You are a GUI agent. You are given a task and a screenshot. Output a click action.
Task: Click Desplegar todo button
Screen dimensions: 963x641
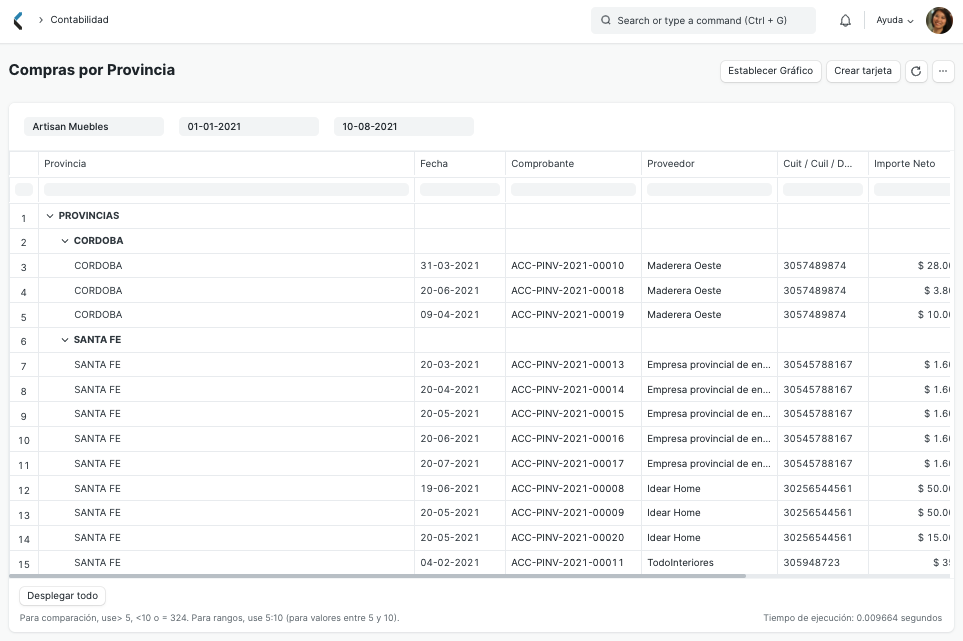pos(63,596)
